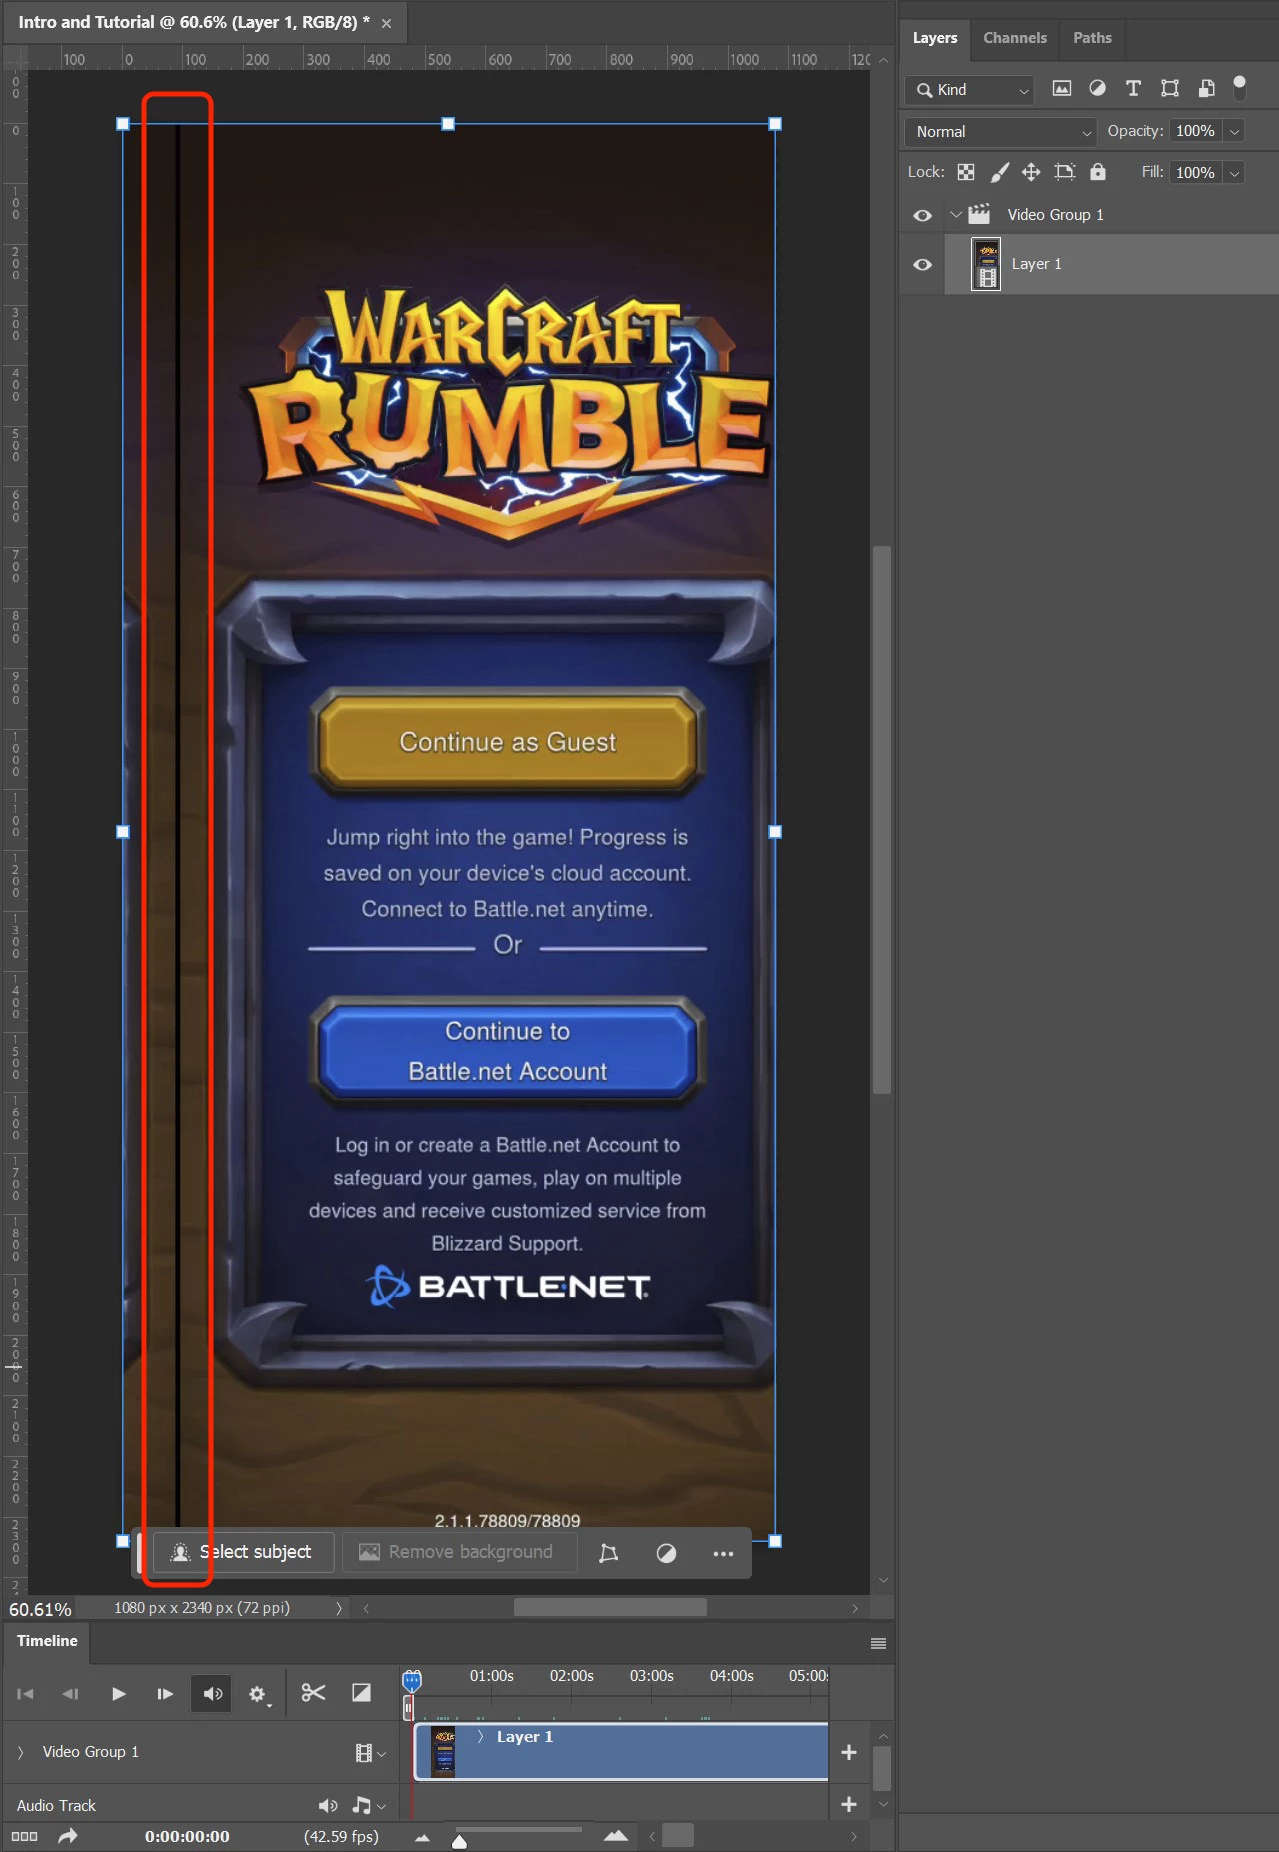Click the canvas vertical scrollbar
This screenshot has width=1279, height=1852.
point(881,820)
